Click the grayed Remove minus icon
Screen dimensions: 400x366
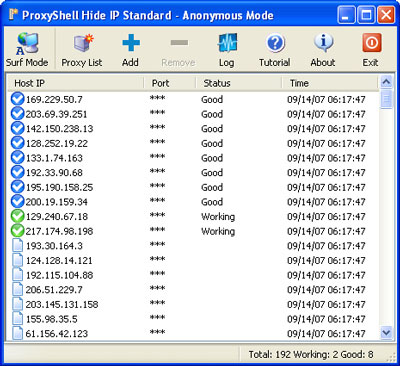(179, 43)
